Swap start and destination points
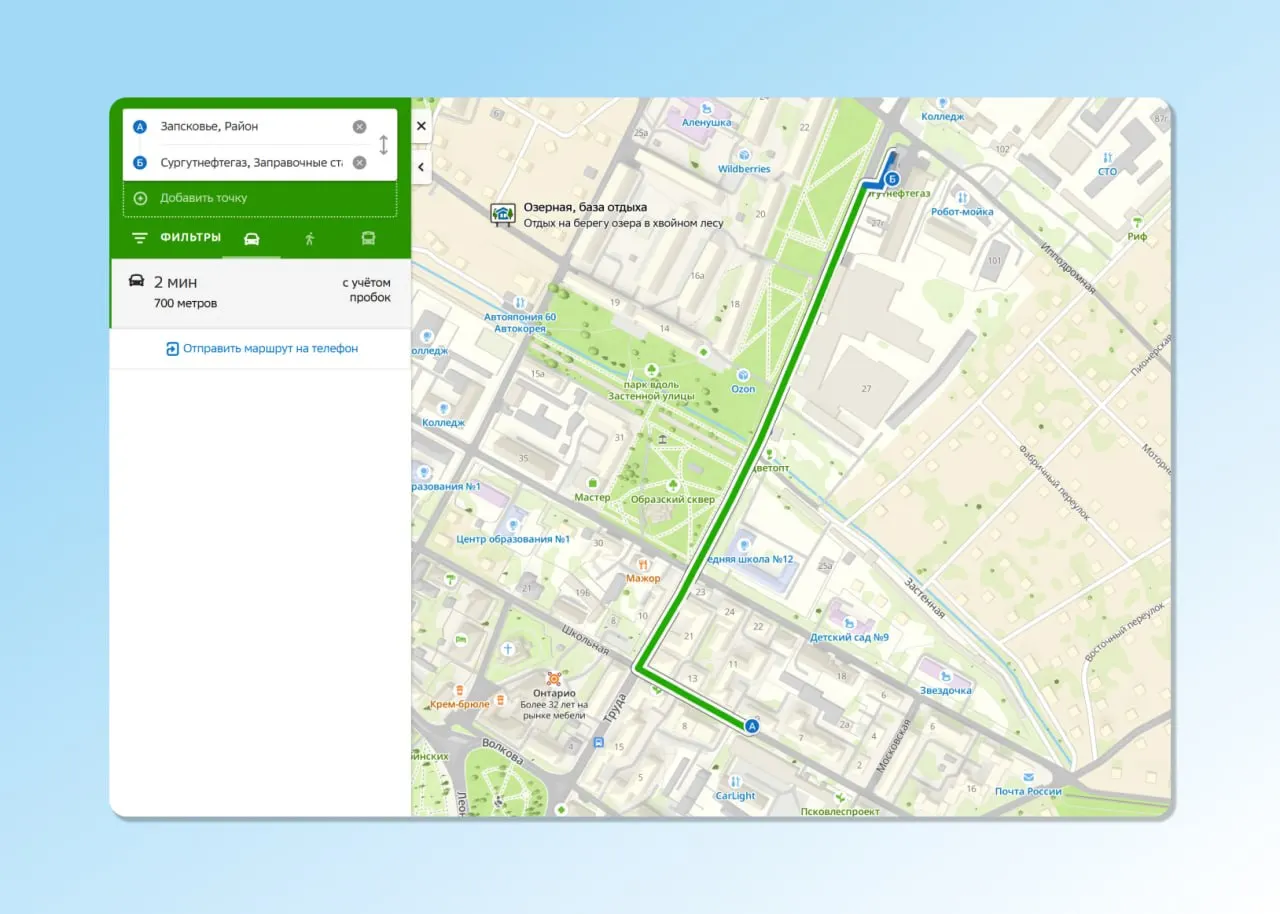This screenshot has width=1280, height=914. point(383,145)
